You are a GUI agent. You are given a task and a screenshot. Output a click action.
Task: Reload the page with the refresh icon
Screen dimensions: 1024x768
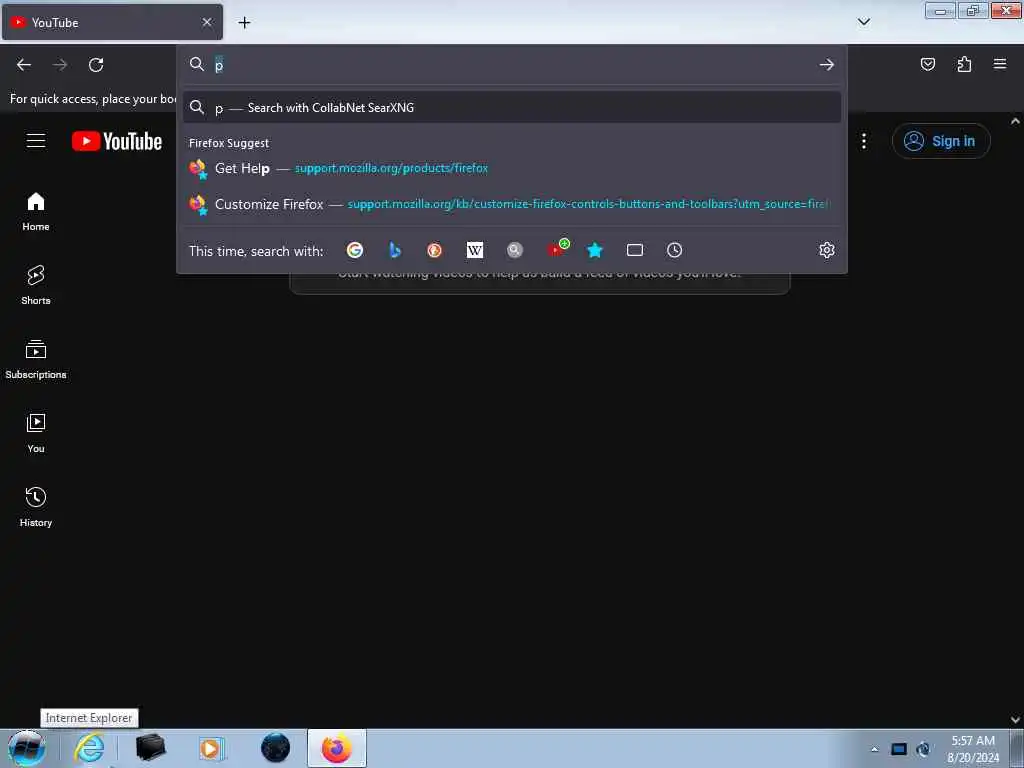tap(96, 65)
